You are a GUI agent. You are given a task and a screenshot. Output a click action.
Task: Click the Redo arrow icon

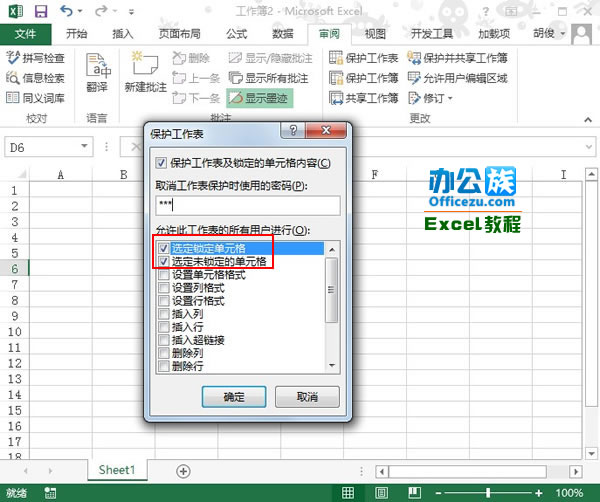point(101,11)
